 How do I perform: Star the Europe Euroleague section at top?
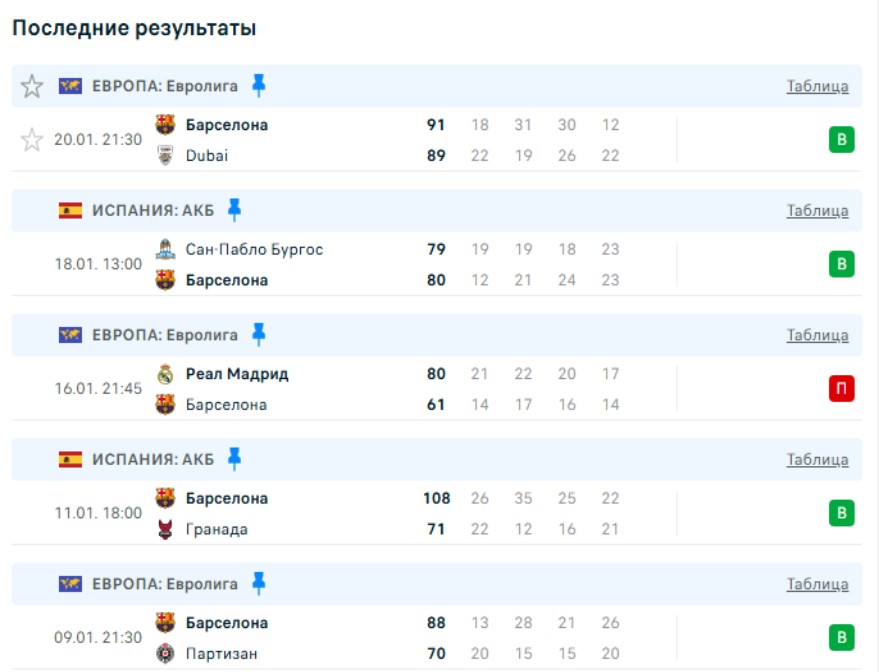(32, 86)
